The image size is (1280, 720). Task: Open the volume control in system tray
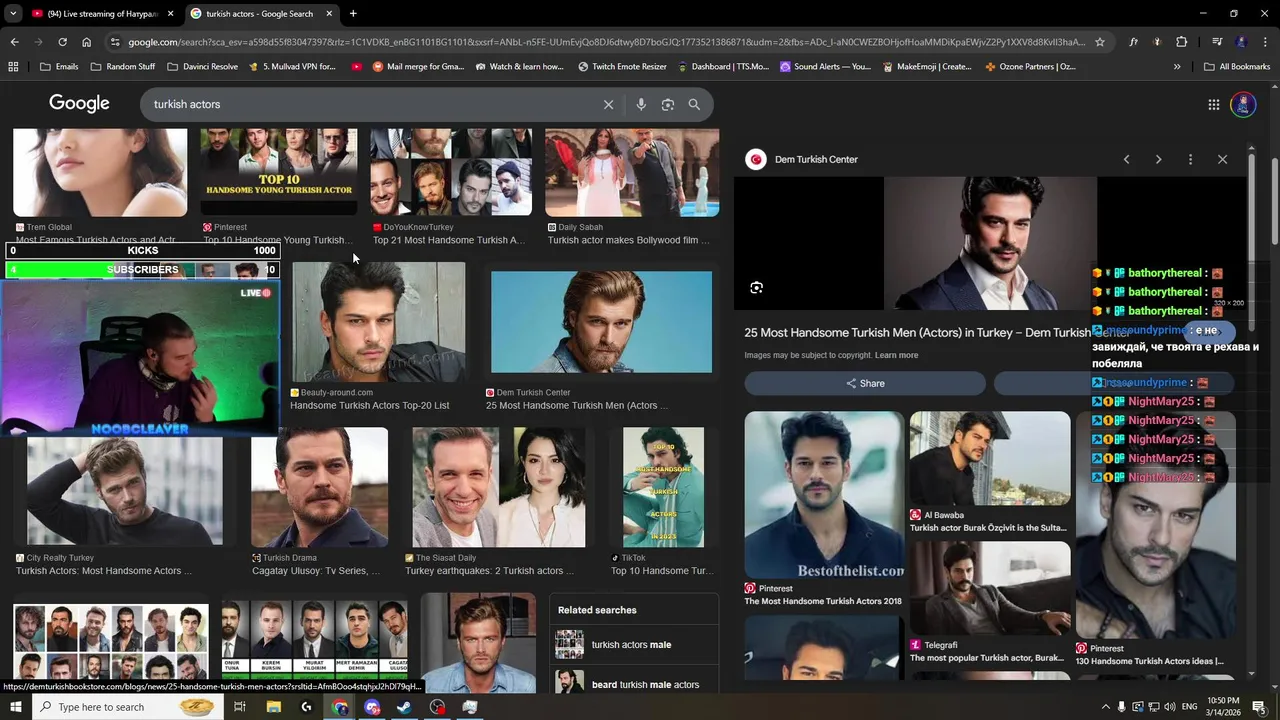point(1171,707)
